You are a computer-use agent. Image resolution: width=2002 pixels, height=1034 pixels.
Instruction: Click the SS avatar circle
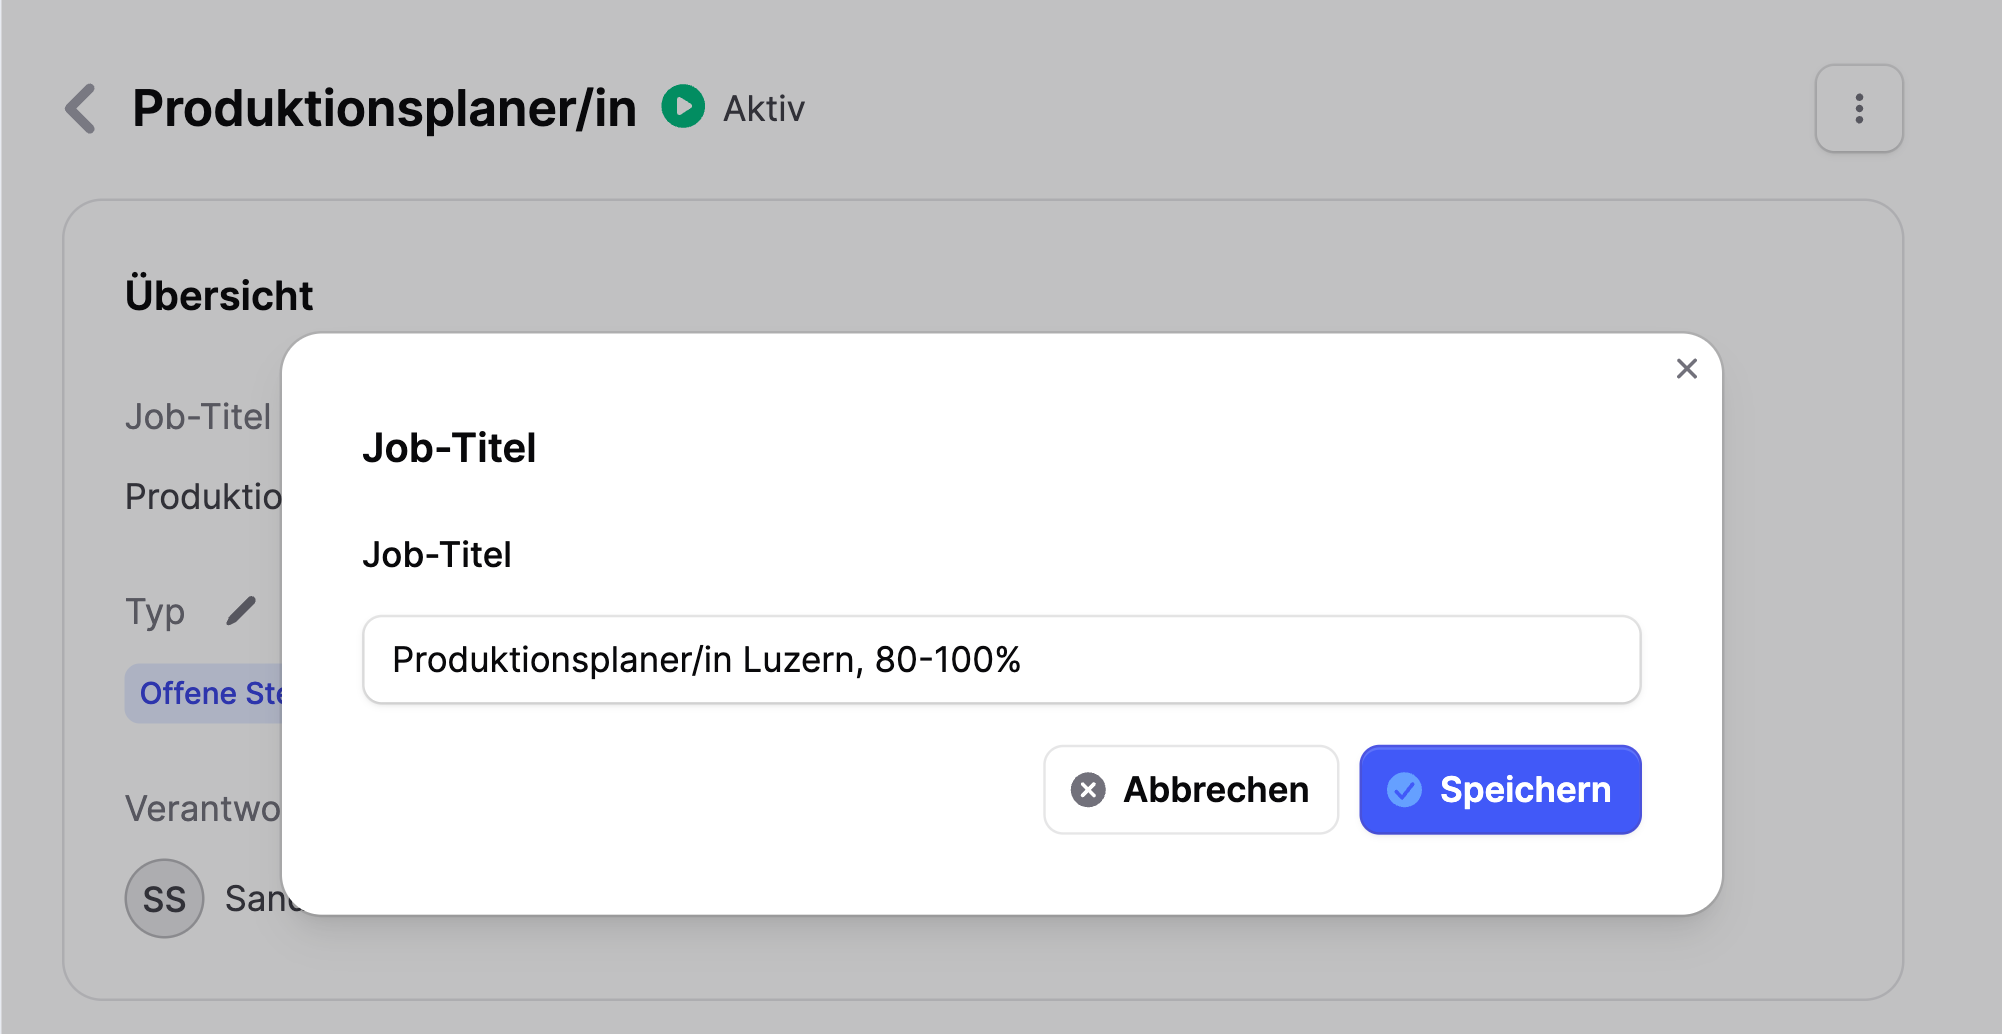163,898
